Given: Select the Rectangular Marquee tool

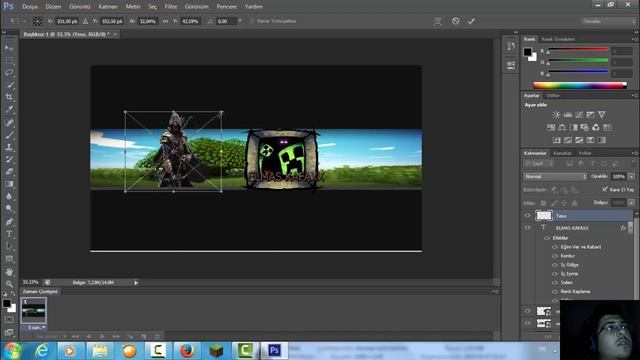Looking at the screenshot, I should tap(9, 60).
